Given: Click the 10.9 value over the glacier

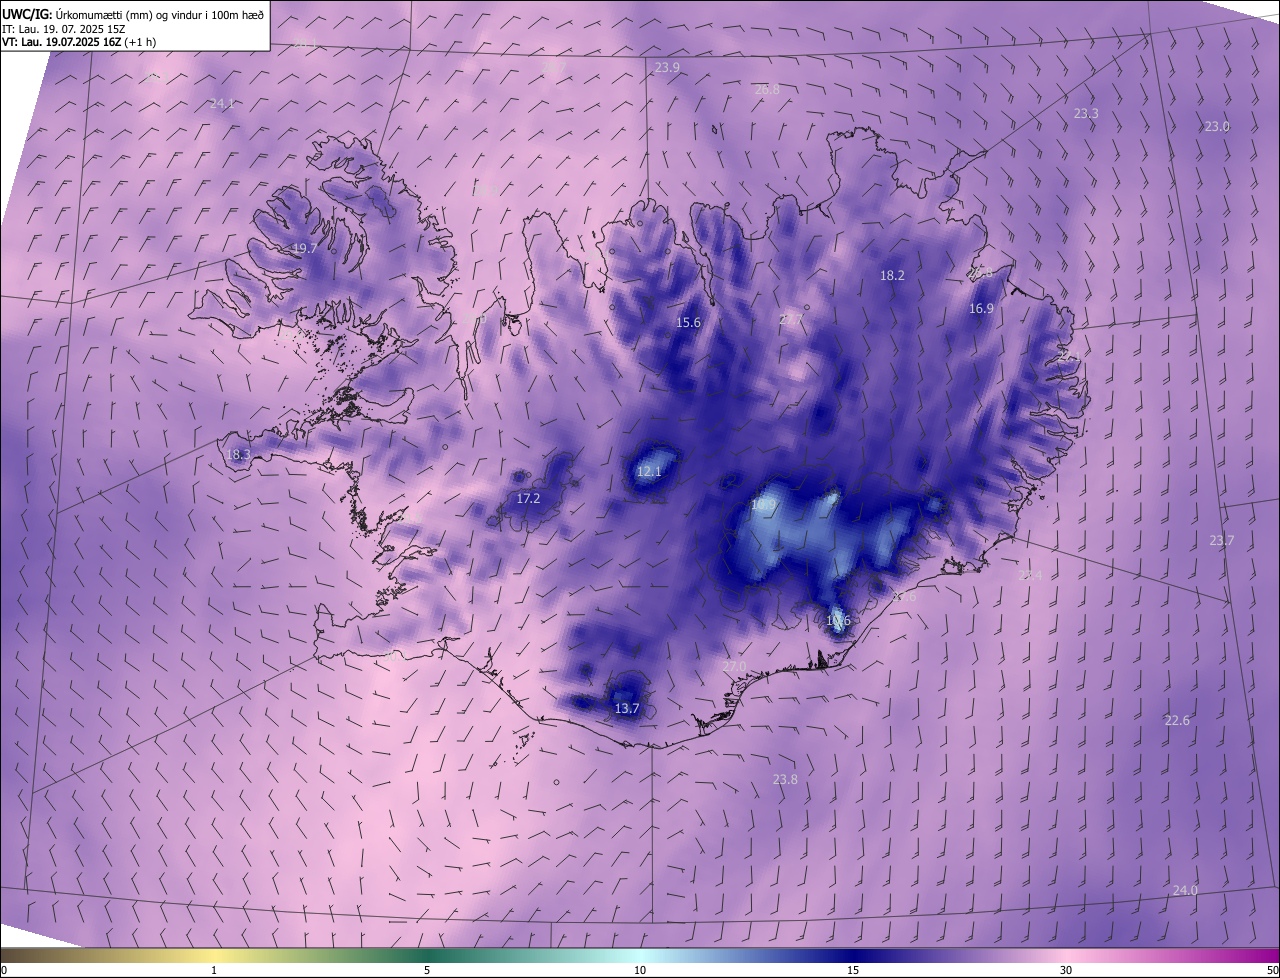Looking at the screenshot, I should click(763, 506).
